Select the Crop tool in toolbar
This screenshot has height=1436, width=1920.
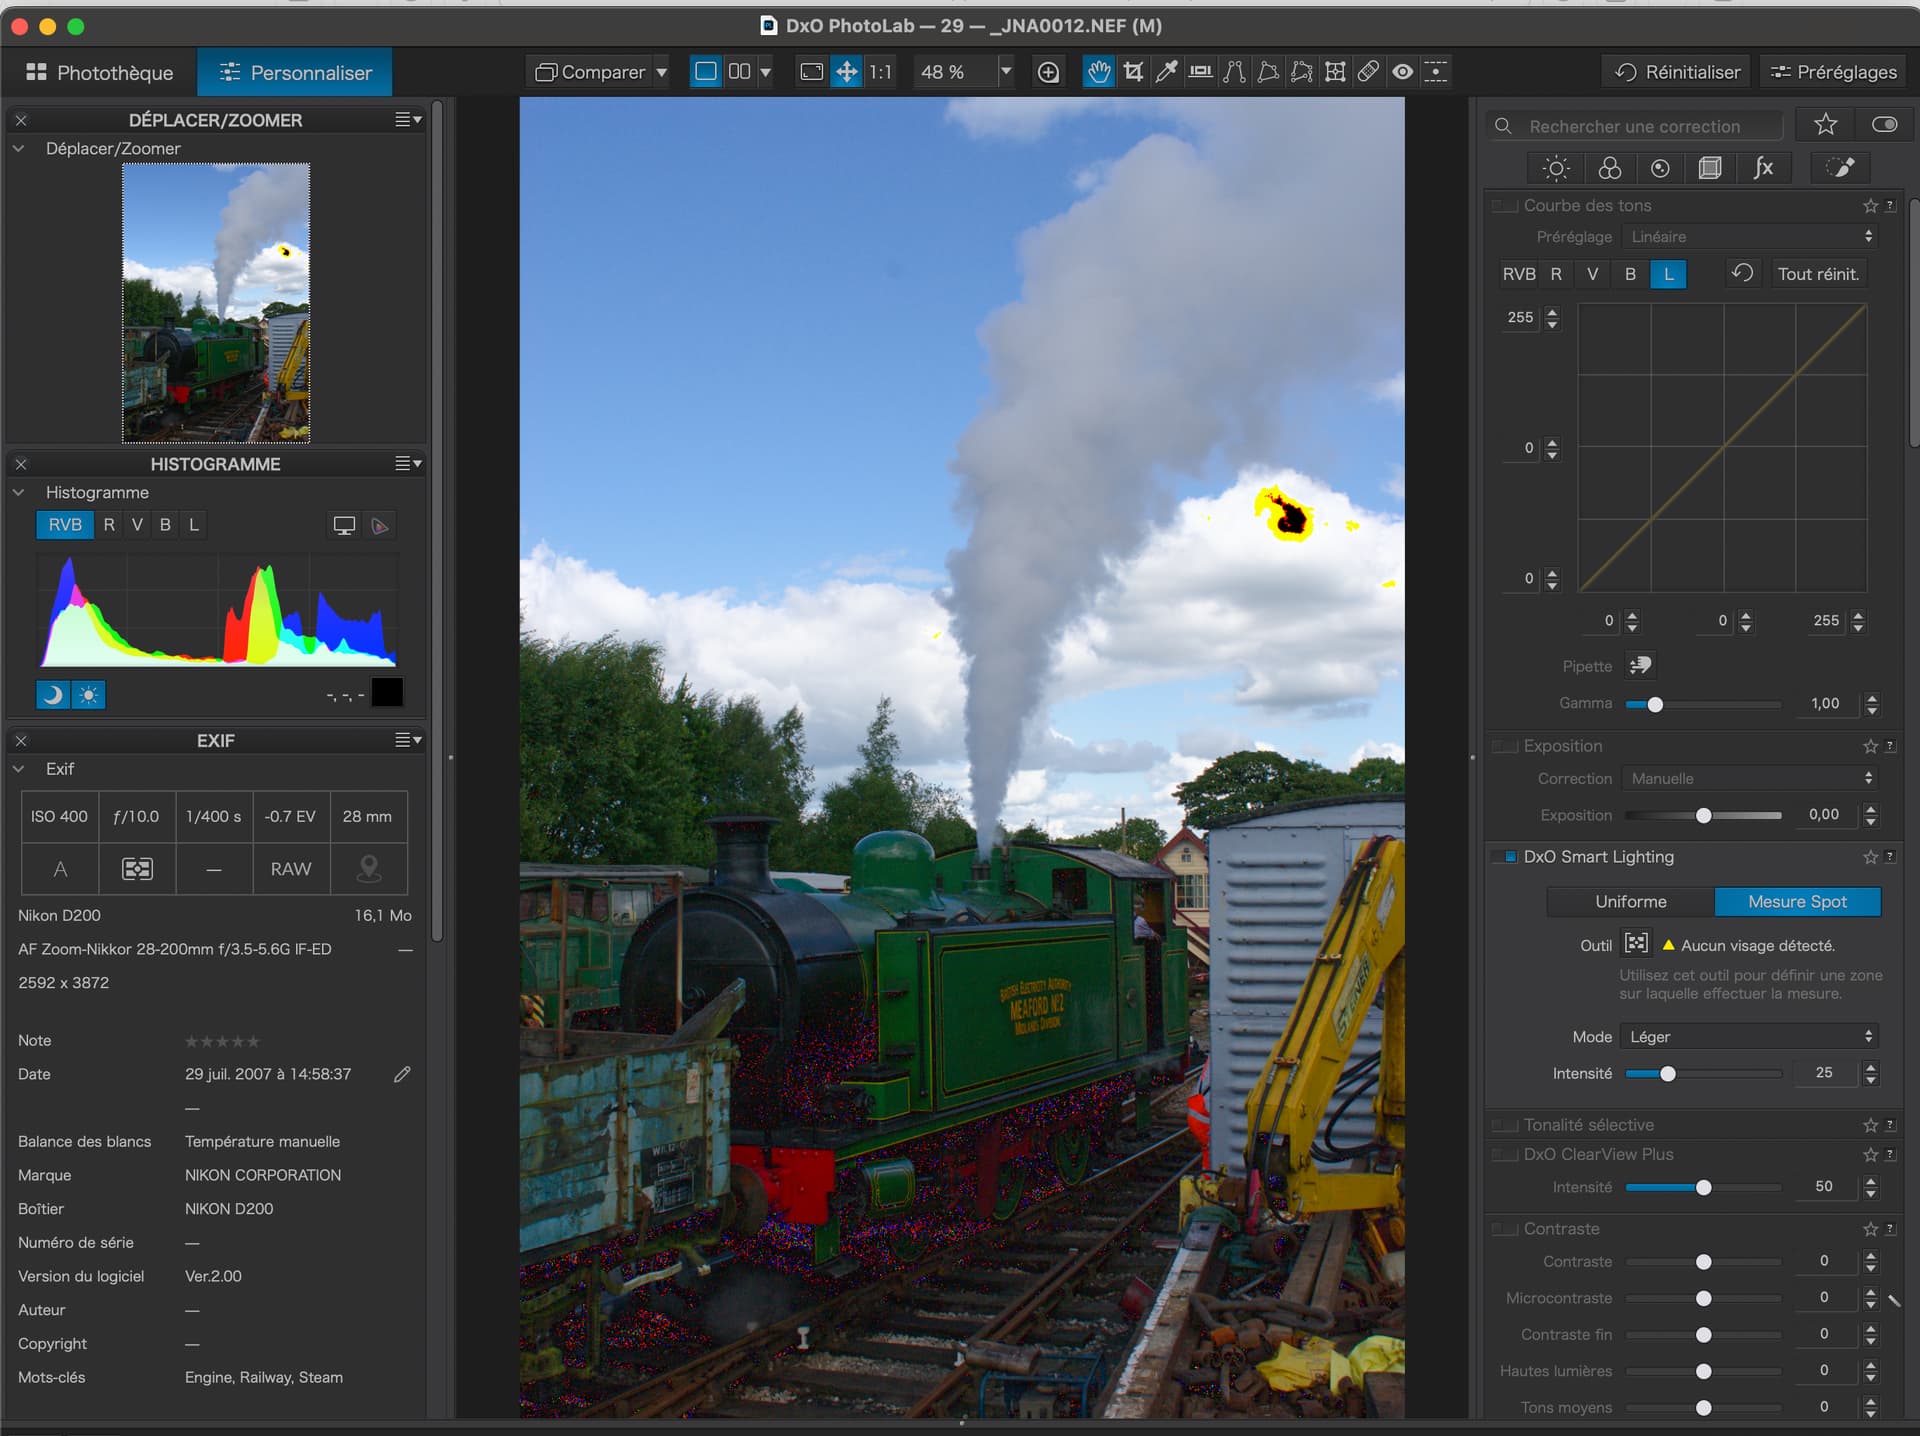(1133, 72)
